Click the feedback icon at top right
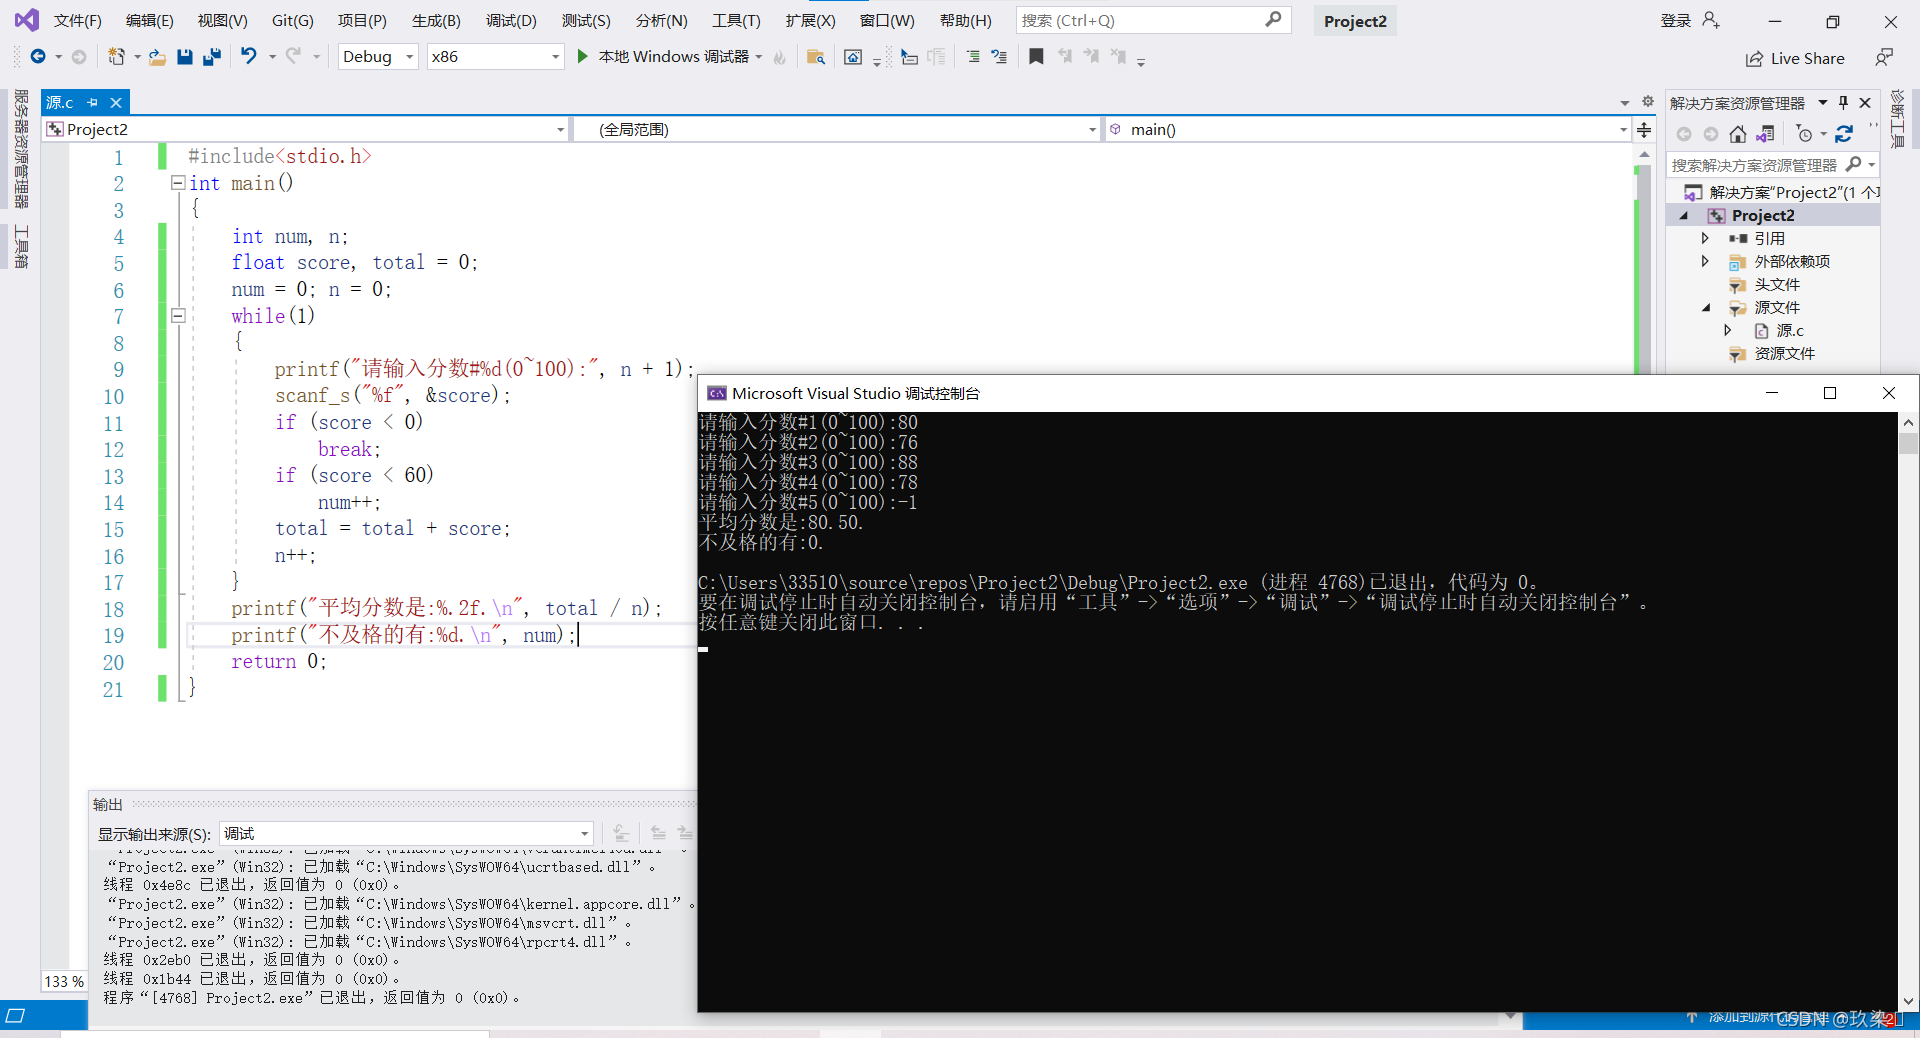This screenshot has height=1038, width=1920. [1884, 58]
